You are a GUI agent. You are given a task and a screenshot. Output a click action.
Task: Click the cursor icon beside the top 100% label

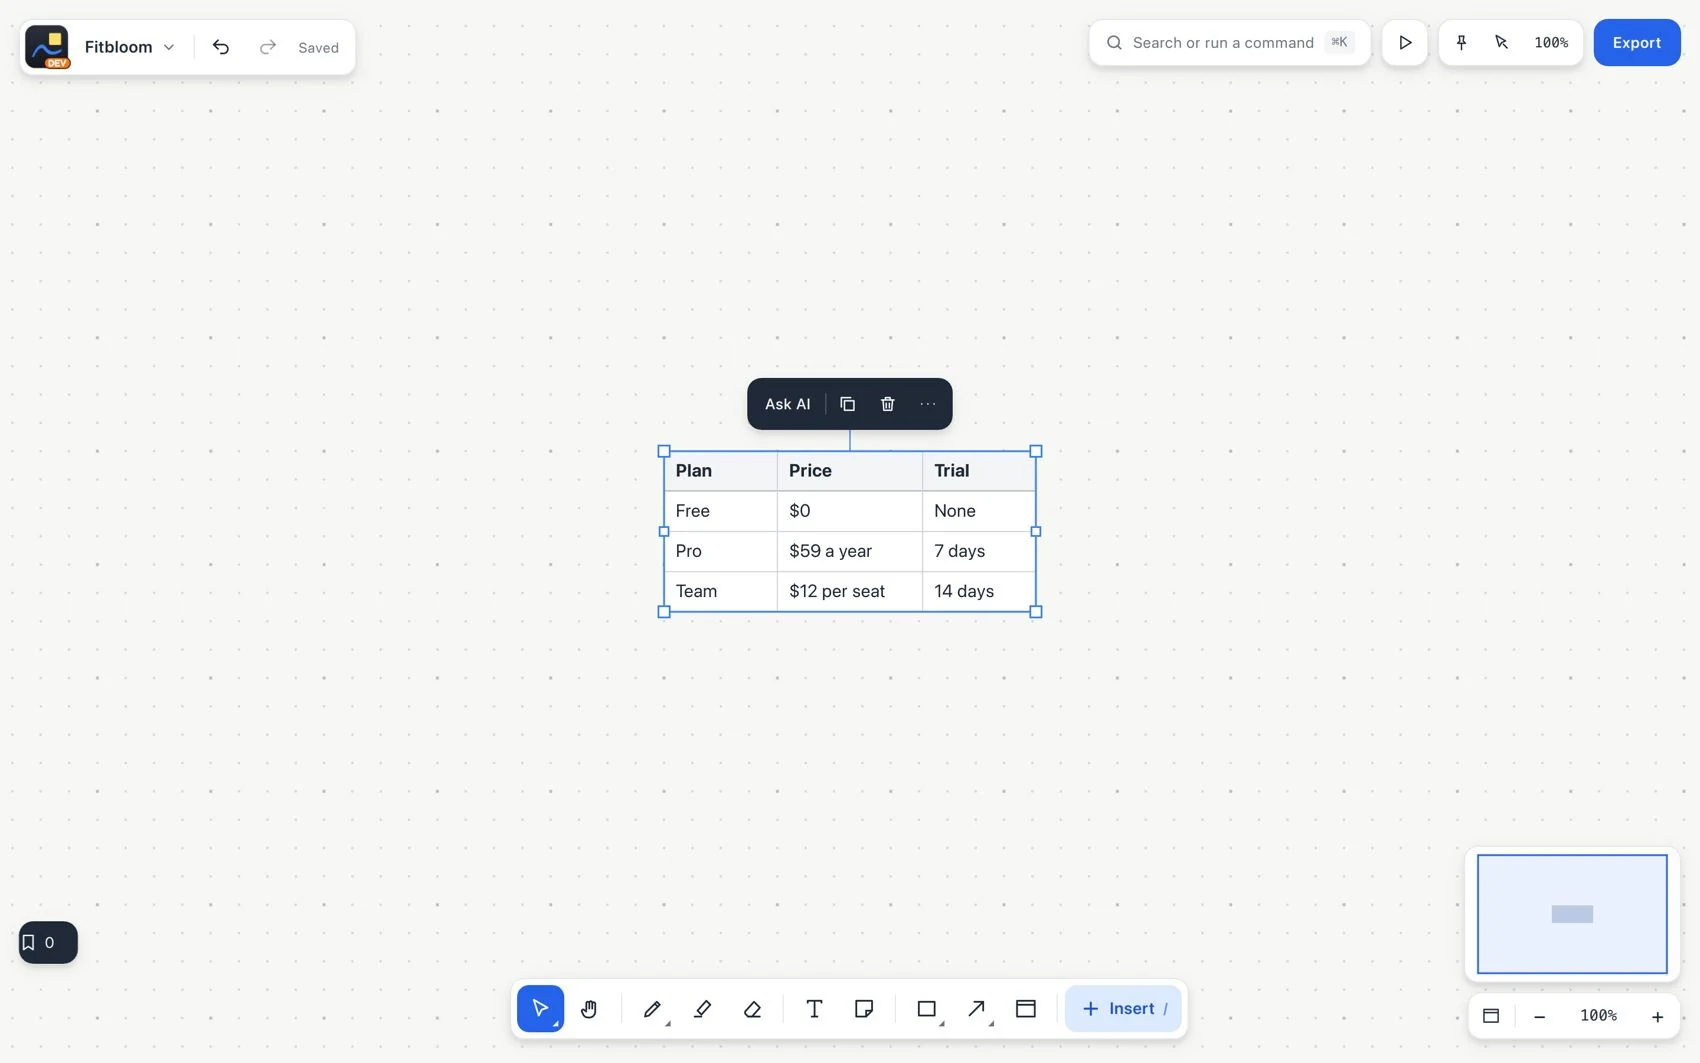click(1501, 43)
